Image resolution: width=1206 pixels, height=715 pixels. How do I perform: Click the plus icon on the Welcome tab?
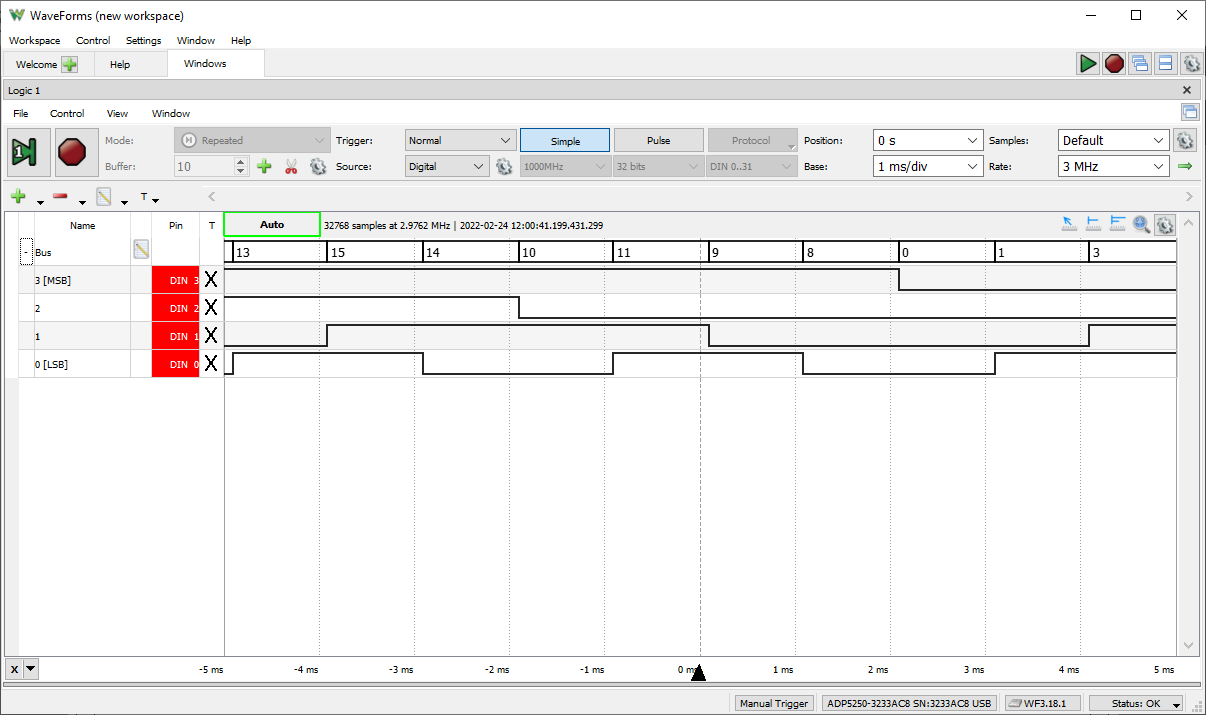69,64
